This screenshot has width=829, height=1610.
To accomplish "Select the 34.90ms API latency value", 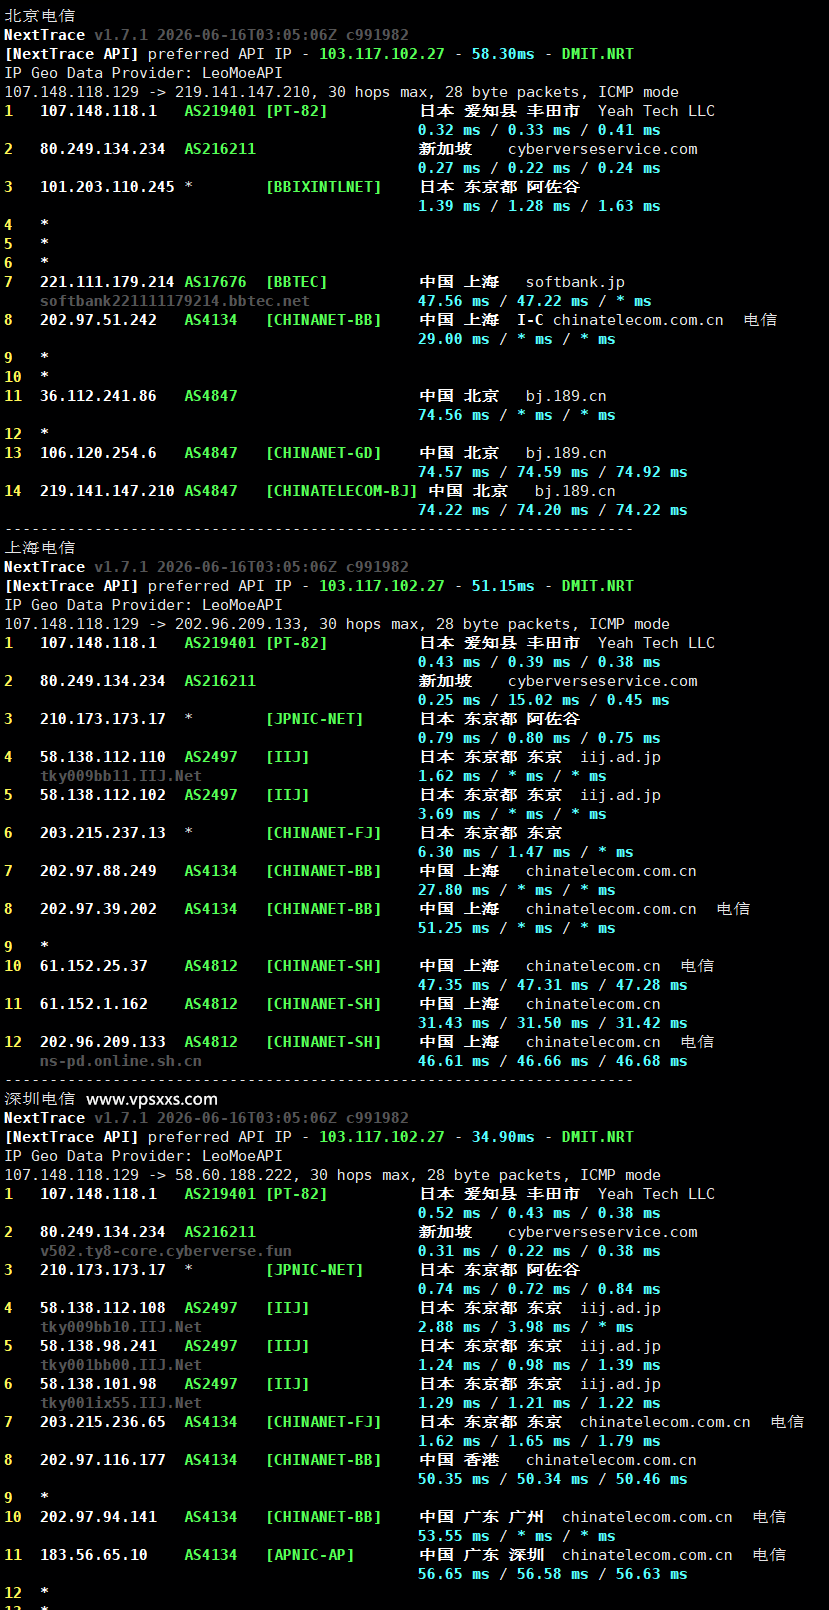I will (x=503, y=1137).
